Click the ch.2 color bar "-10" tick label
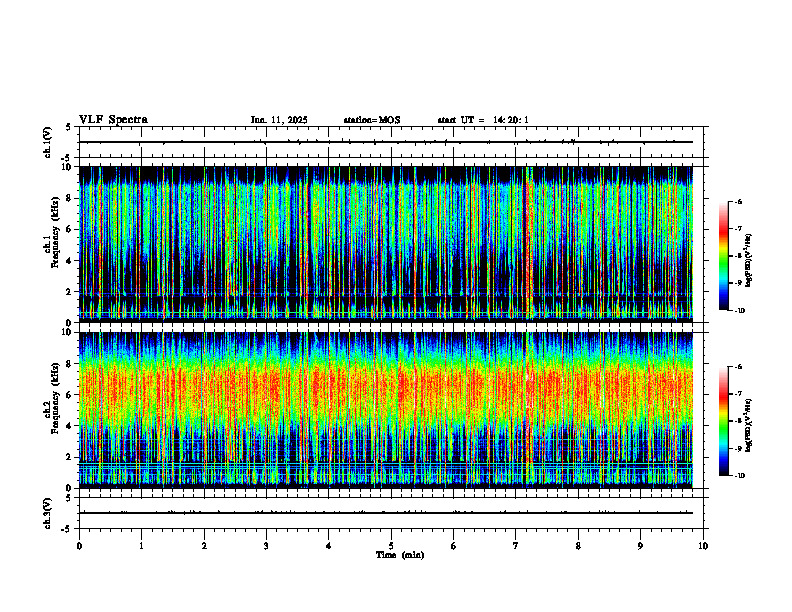This screenshot has width=792, height=612. (x=740, y=476)
